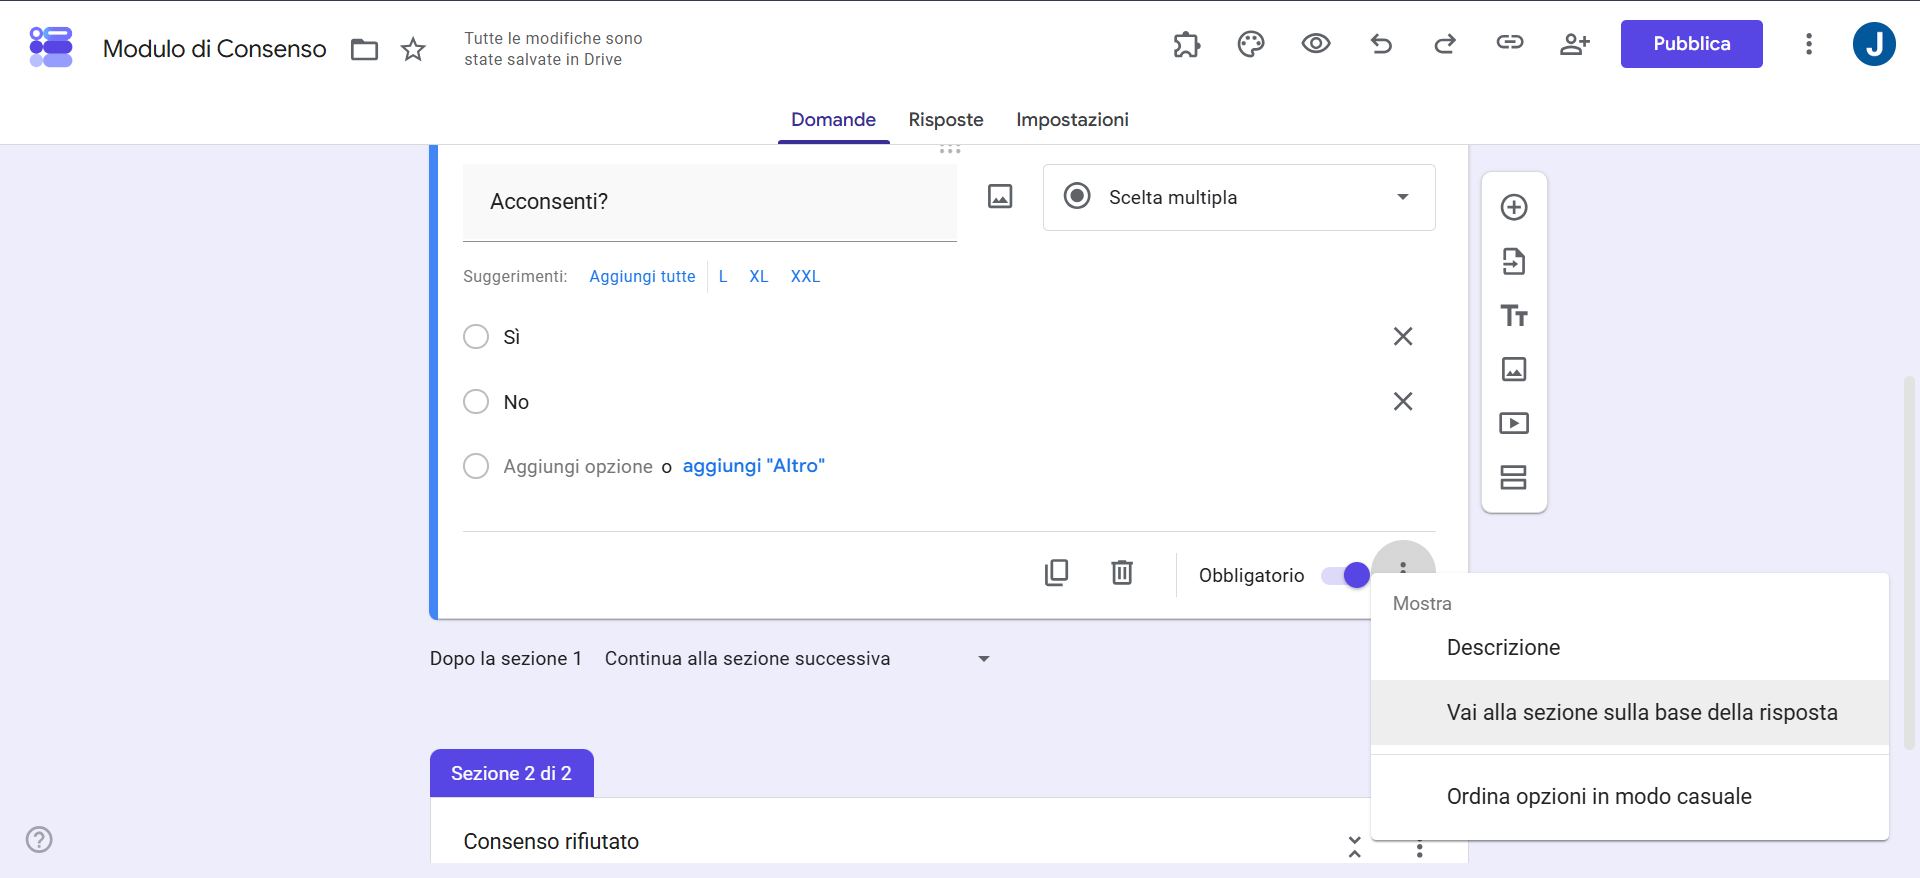This screenshot has height=878, width=1920.
Task: Add the XXL suggestion
Action: (x=805, y=276)
